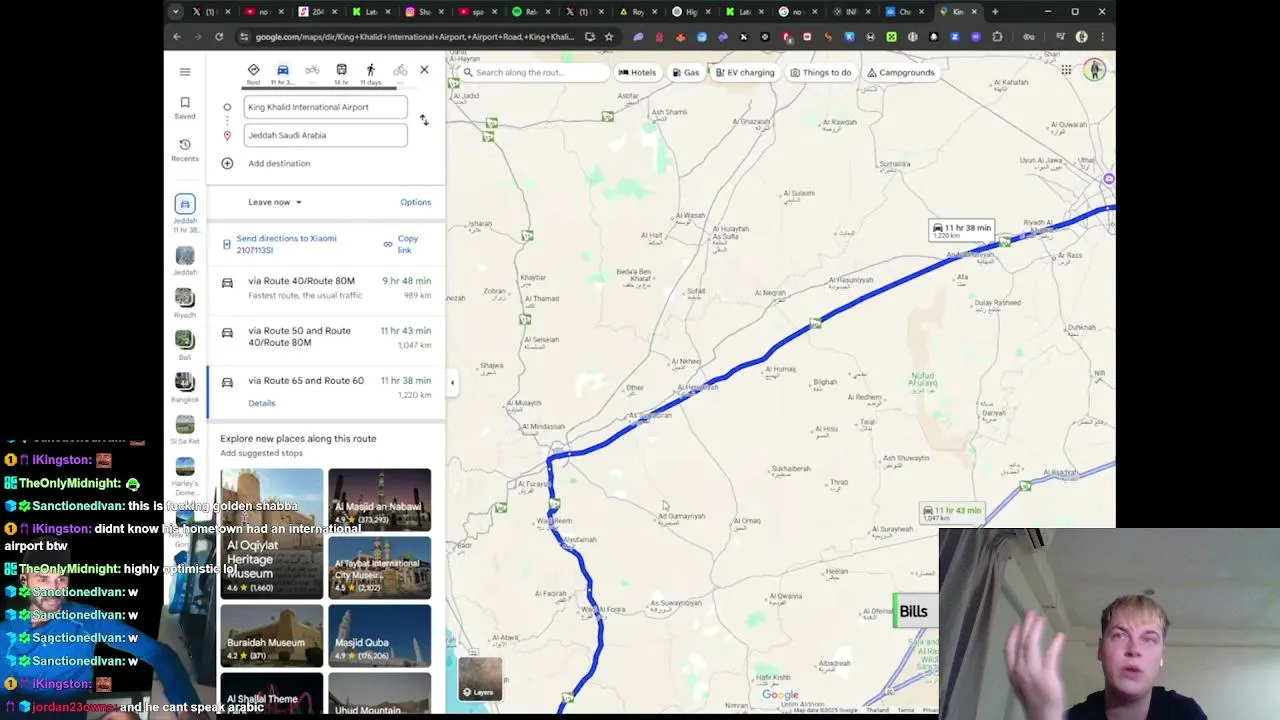The height and width of the screenshot is (720, 1280).
Task: Open the Google Maps hamburger menu
Action: 185,72
